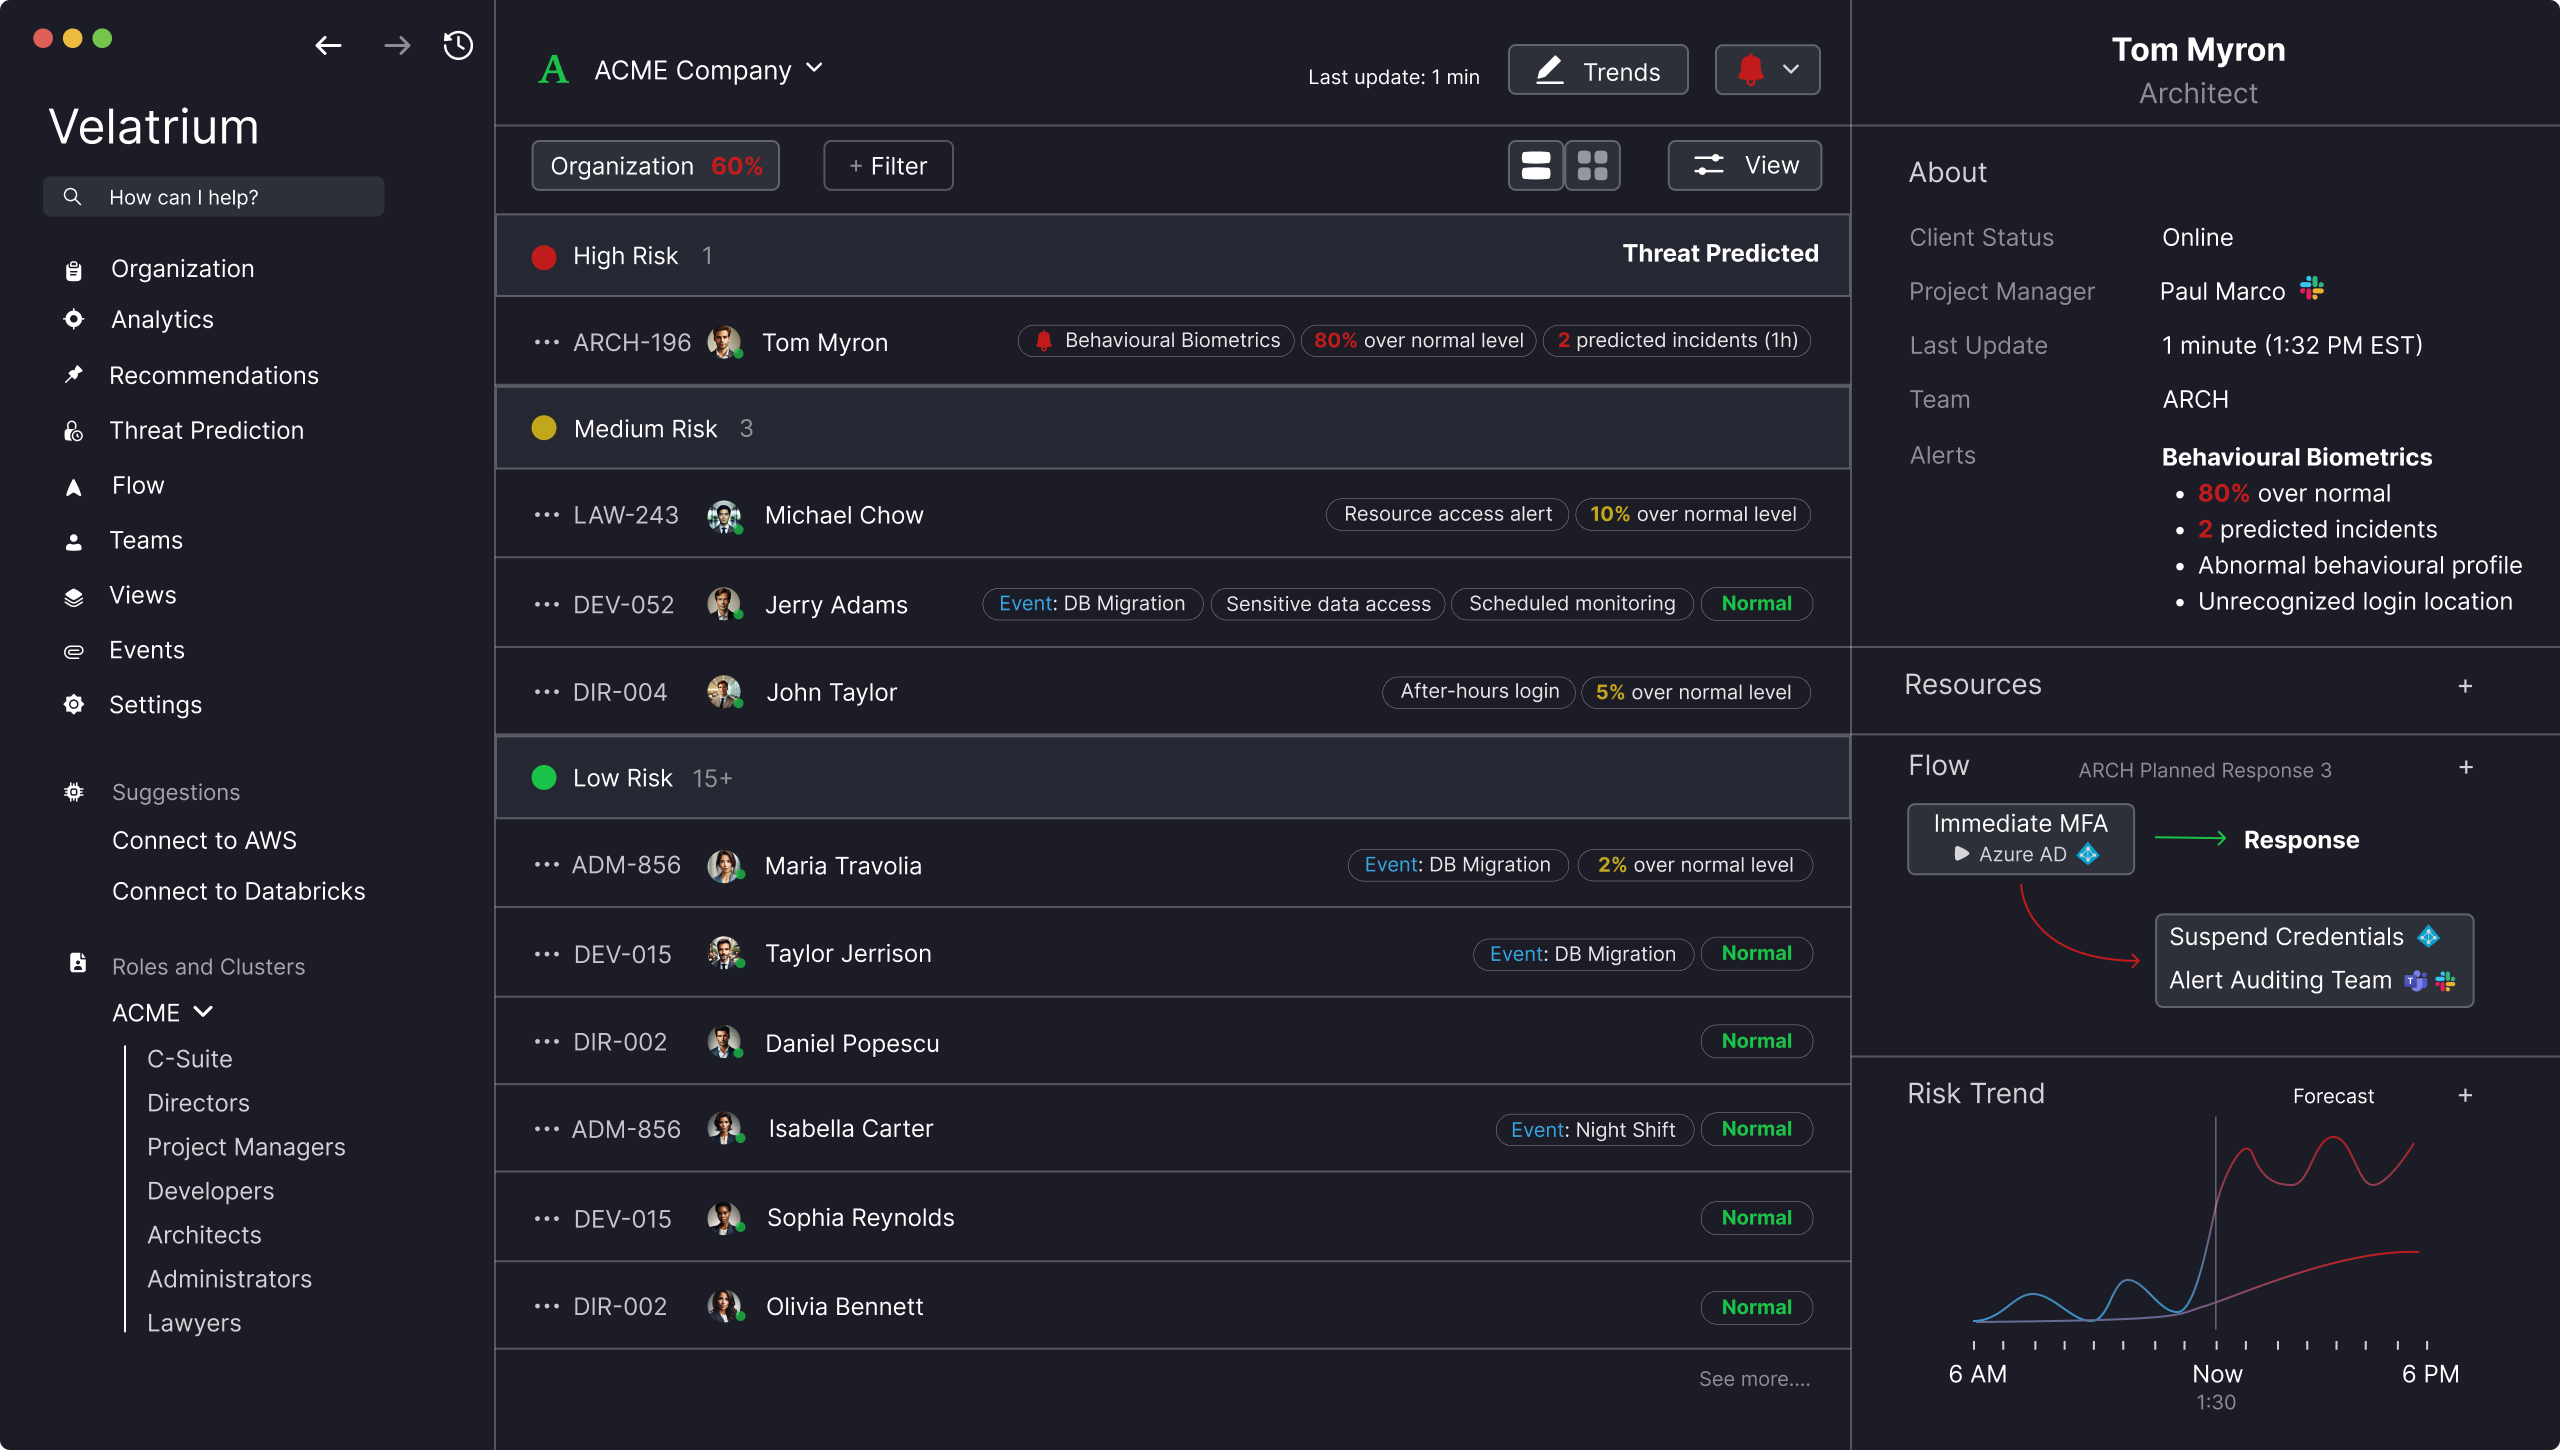This screenshot has width=2560, height=1450.
Task: Click the Views layers icon
Action: (x=73, y=597)
